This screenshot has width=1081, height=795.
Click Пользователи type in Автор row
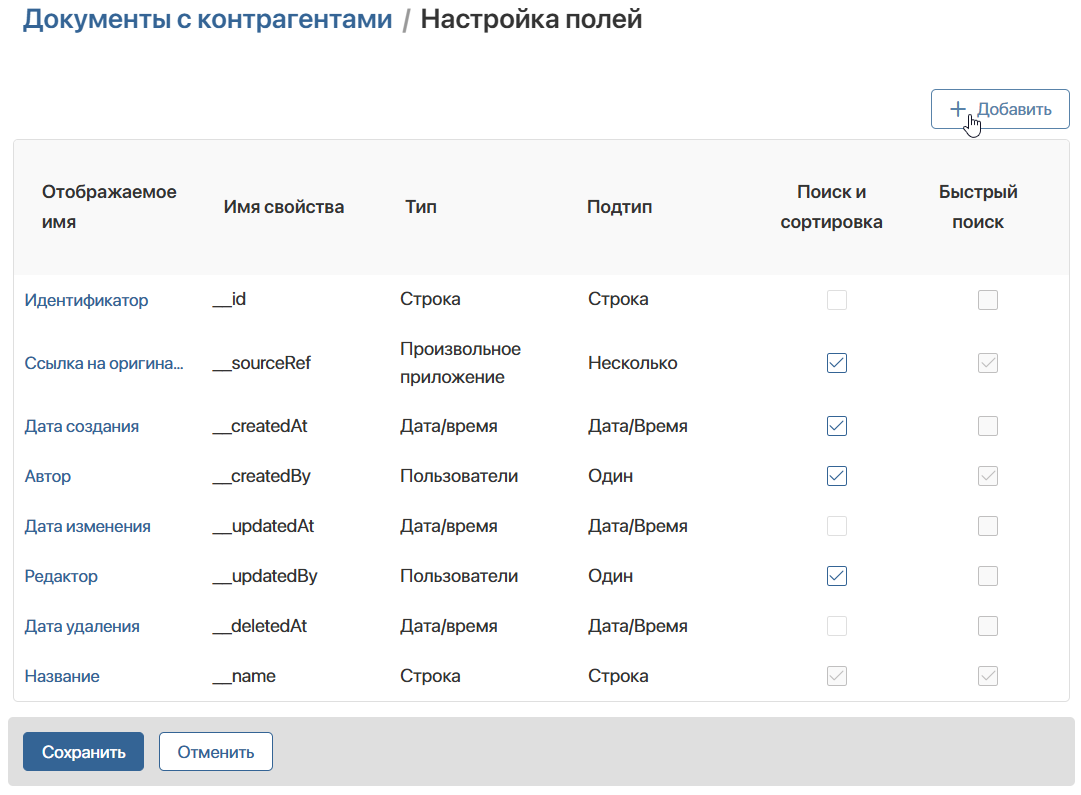pyautogui.click(x=459, y=476)
